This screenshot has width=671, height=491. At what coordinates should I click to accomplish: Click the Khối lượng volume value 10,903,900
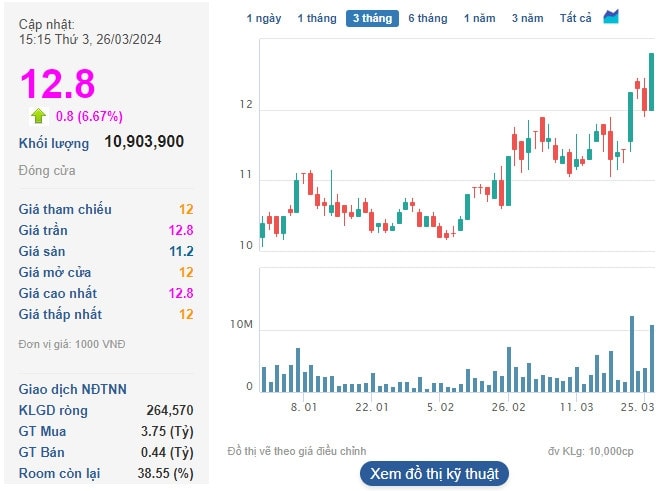[144, 142]
